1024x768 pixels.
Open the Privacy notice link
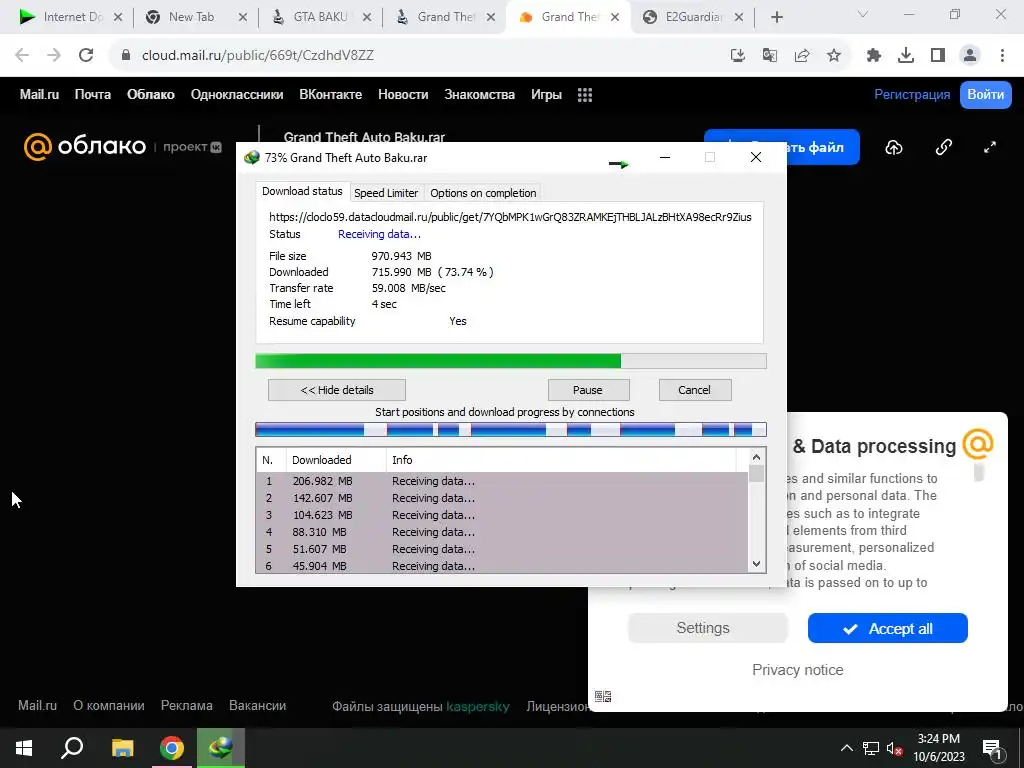point(797,670)
